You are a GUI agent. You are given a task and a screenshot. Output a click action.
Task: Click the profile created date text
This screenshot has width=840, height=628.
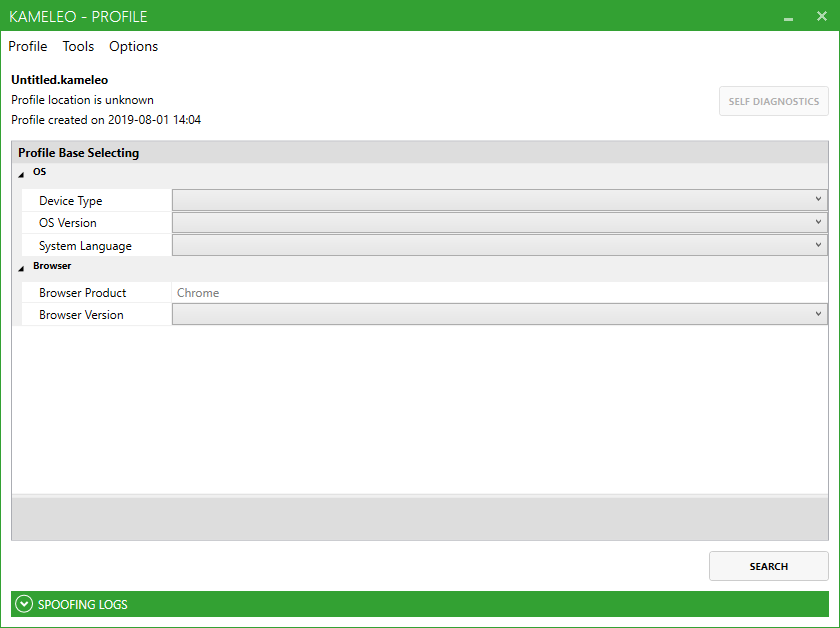click(x=106, y=120)
